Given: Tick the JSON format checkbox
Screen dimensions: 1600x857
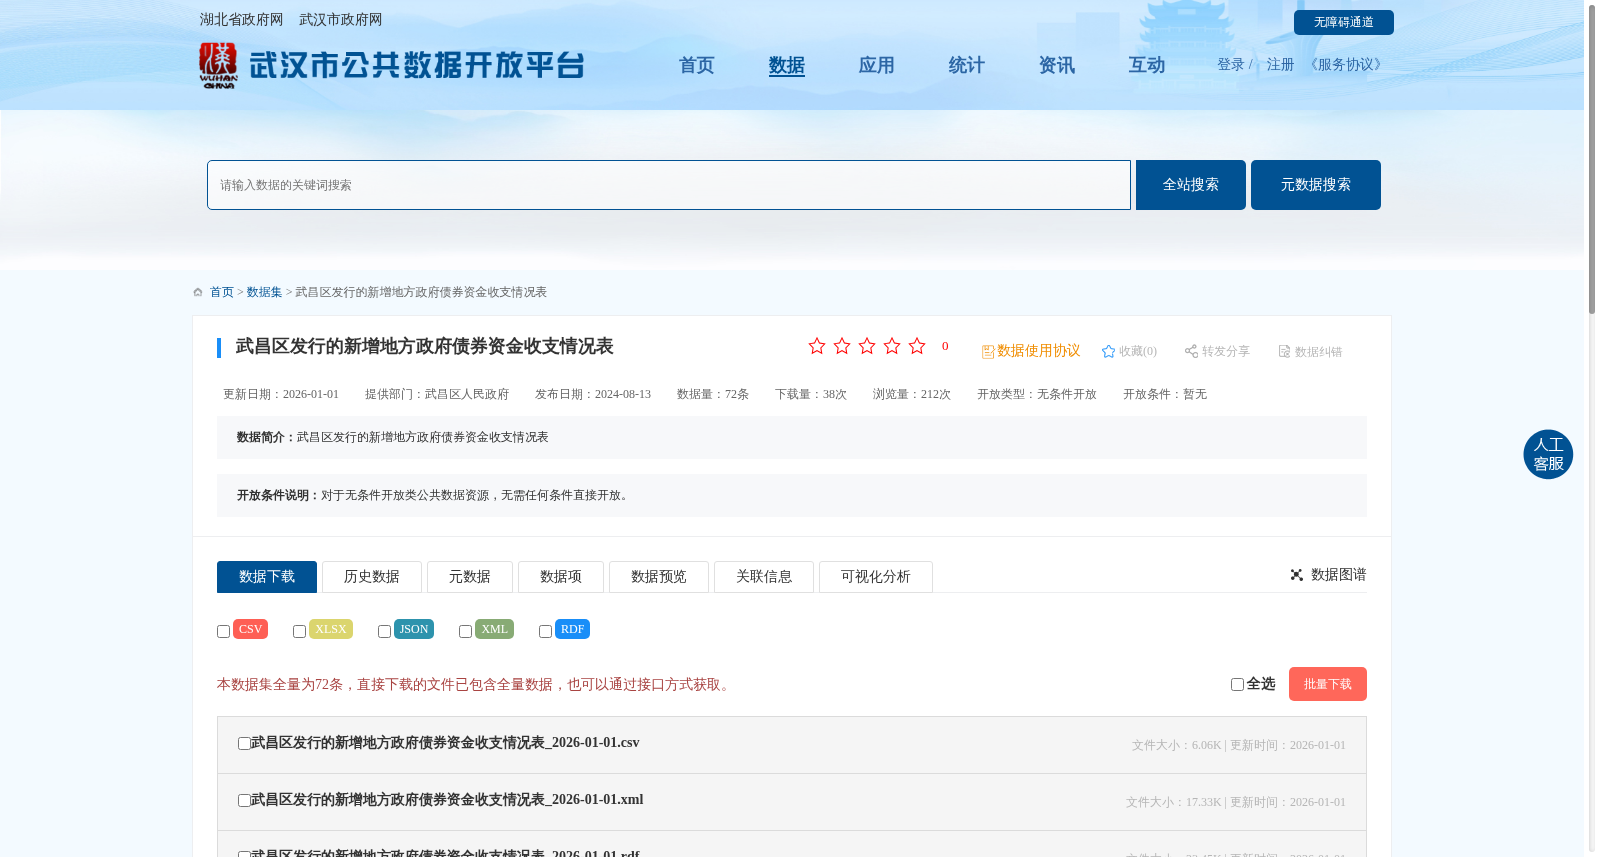Looking at the screenshot, I should click(384, 631).
